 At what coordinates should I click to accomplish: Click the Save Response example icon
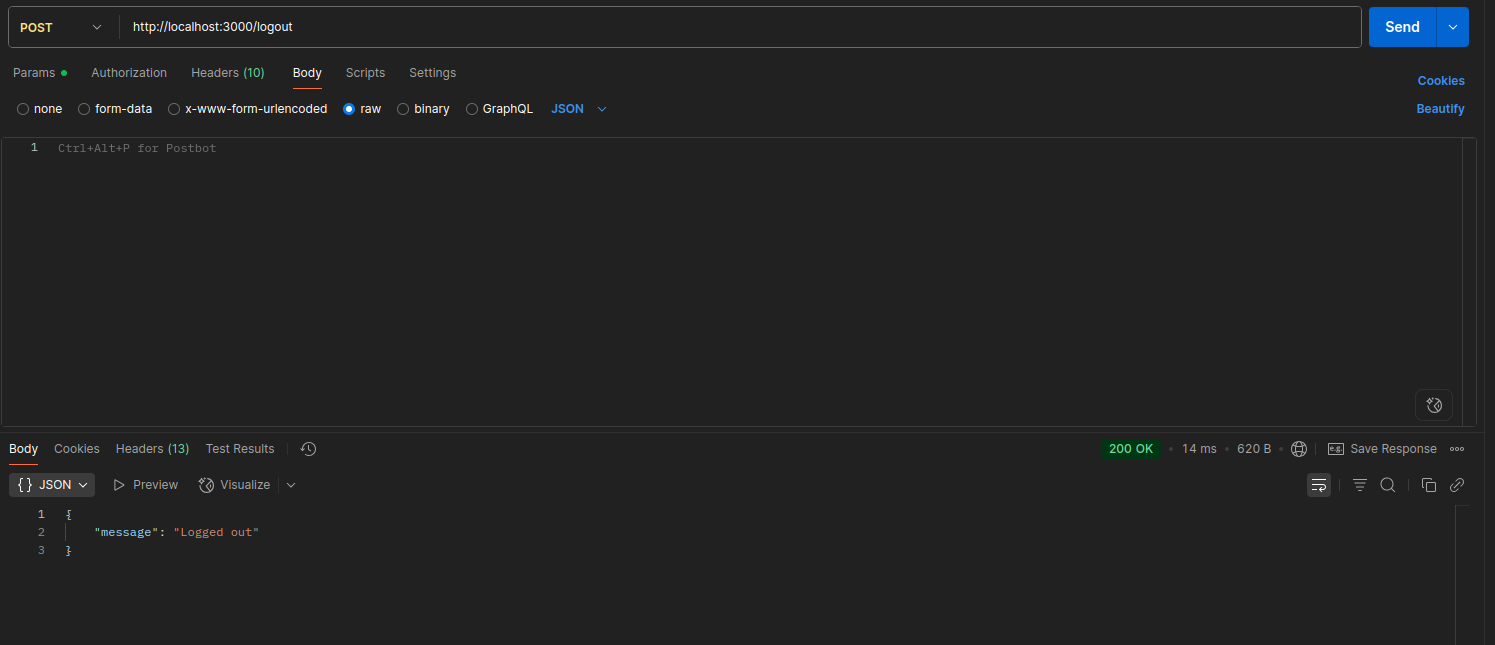pos(1336,449)
